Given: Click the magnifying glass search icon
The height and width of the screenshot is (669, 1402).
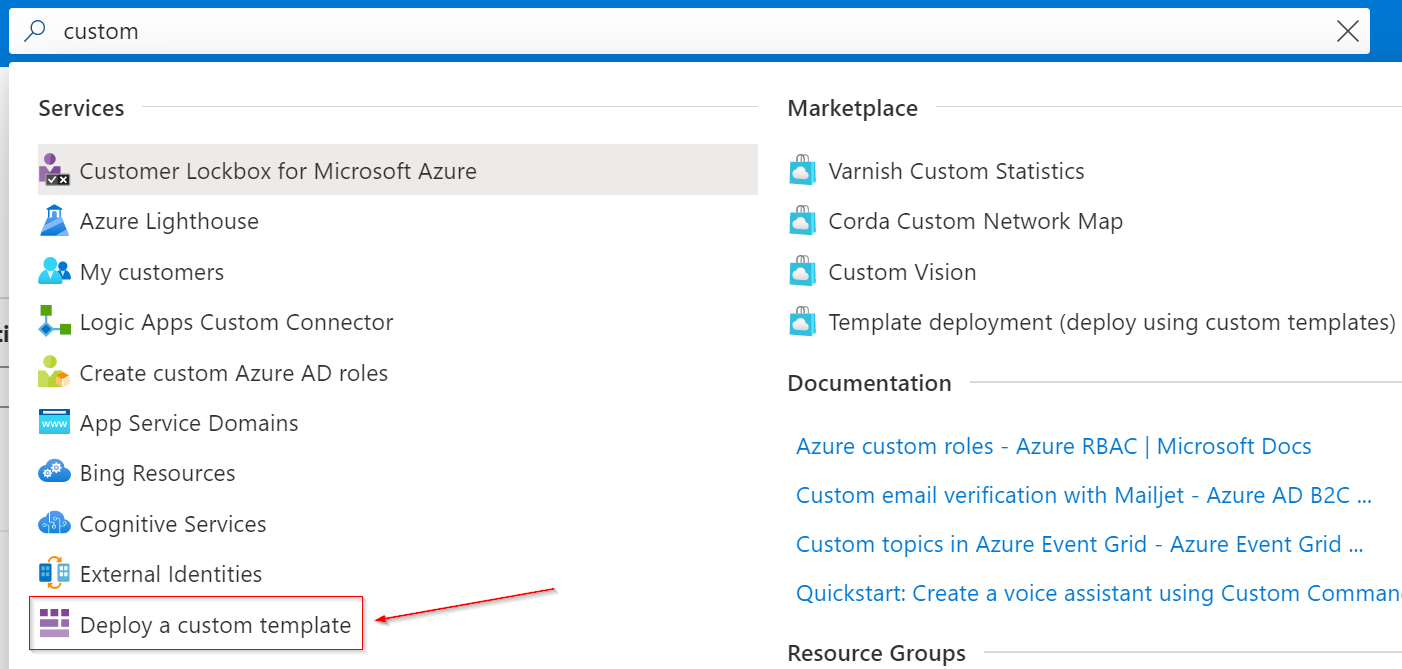Looking at the screenshot, I should (35, 31).
